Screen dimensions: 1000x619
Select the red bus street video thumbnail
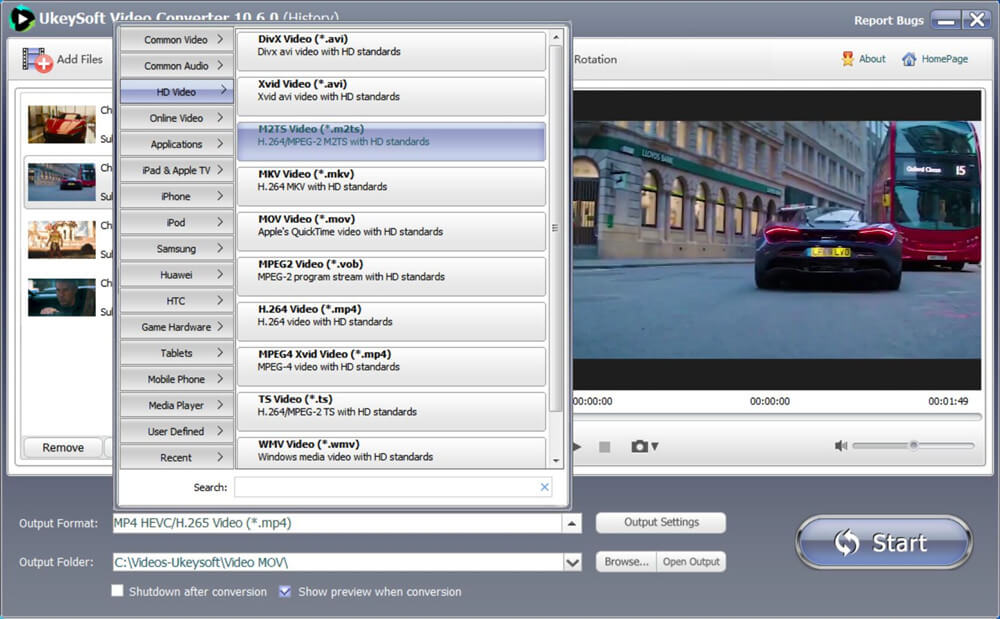point(61,182)
